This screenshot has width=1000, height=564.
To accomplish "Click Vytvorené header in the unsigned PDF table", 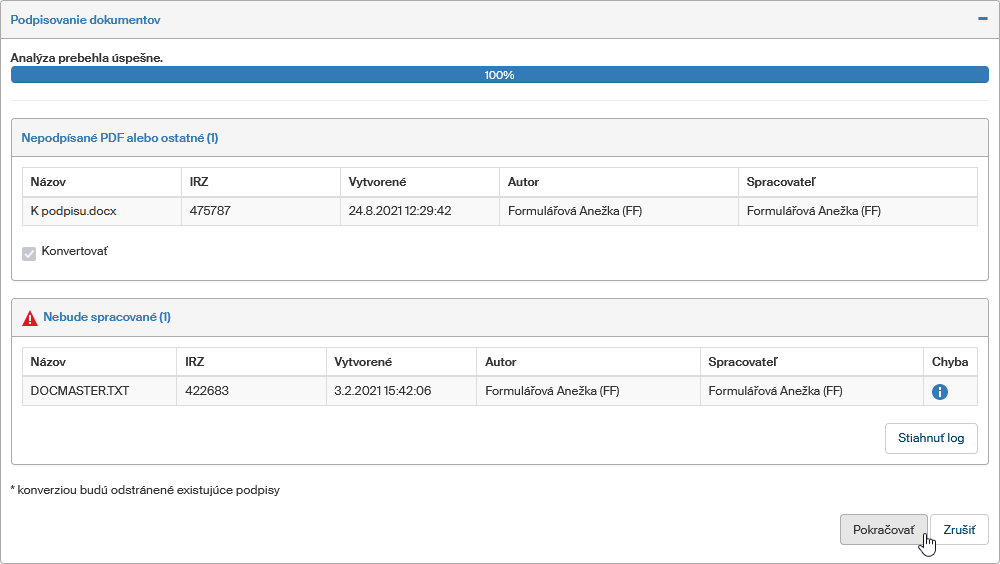I will [377, 182].
